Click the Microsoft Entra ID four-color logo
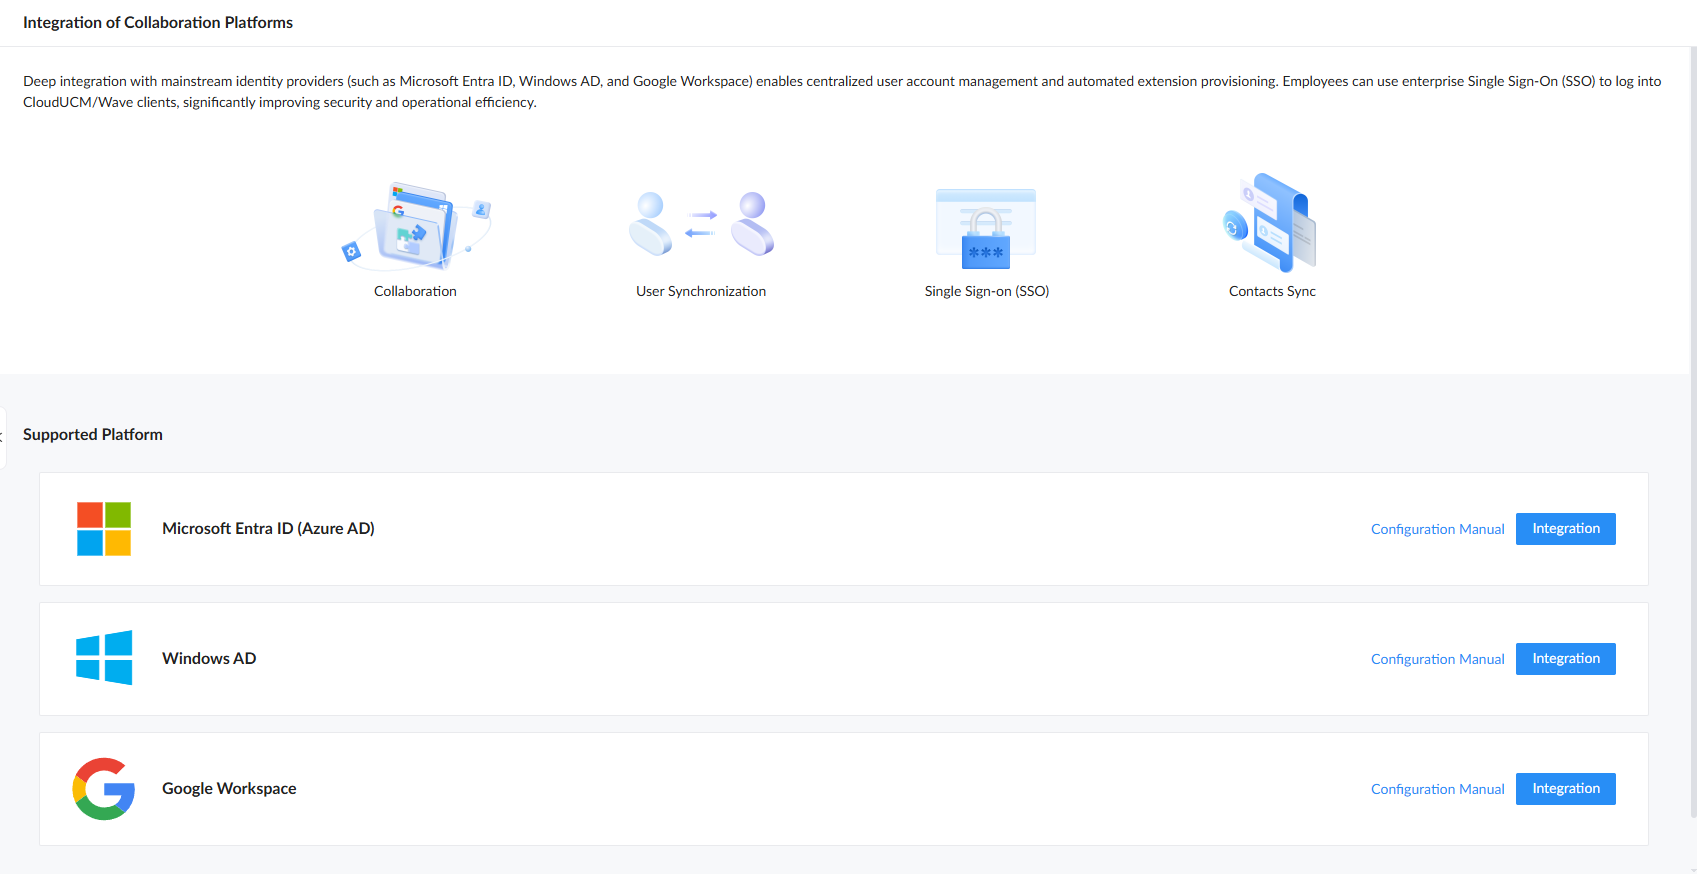Viewport: 1697px width, 874px height. 104,529
